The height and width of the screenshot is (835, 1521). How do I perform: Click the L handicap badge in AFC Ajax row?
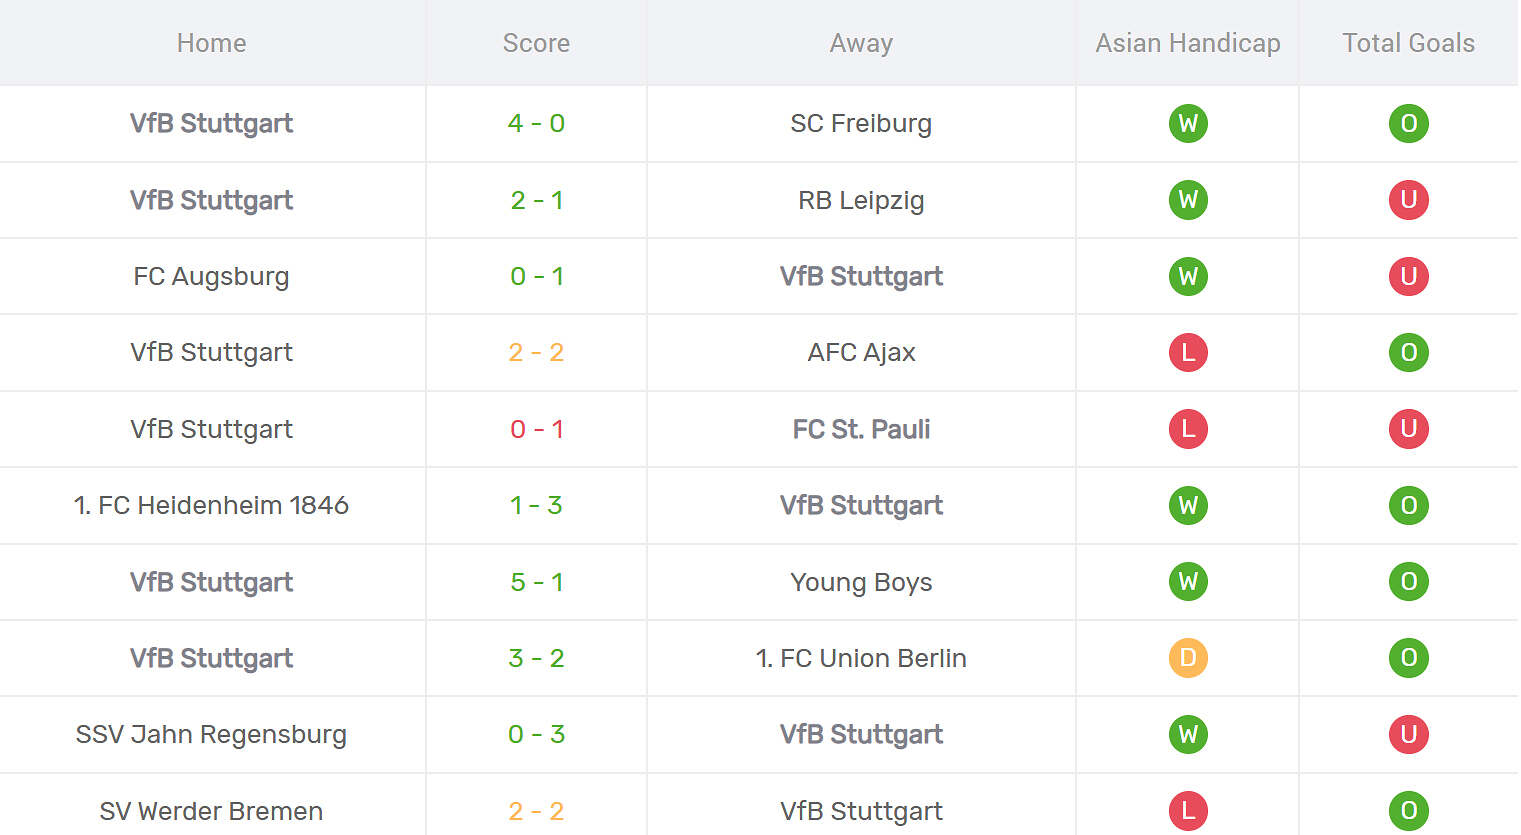pos(1188,352)
